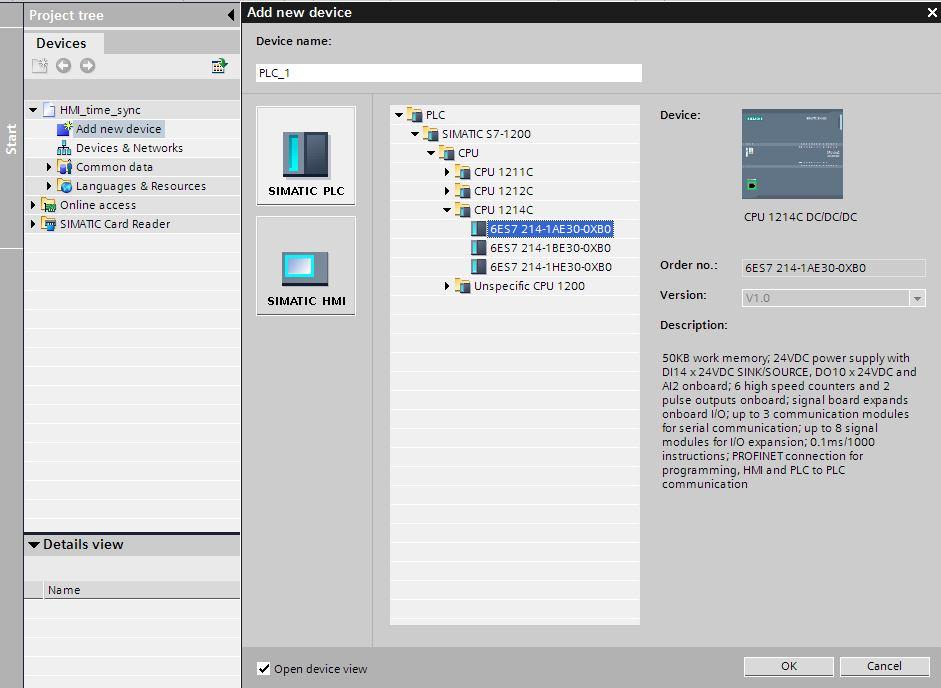Click the PLC root folder icon
This screenshot has height=688, width=941.
click(415, 115)
